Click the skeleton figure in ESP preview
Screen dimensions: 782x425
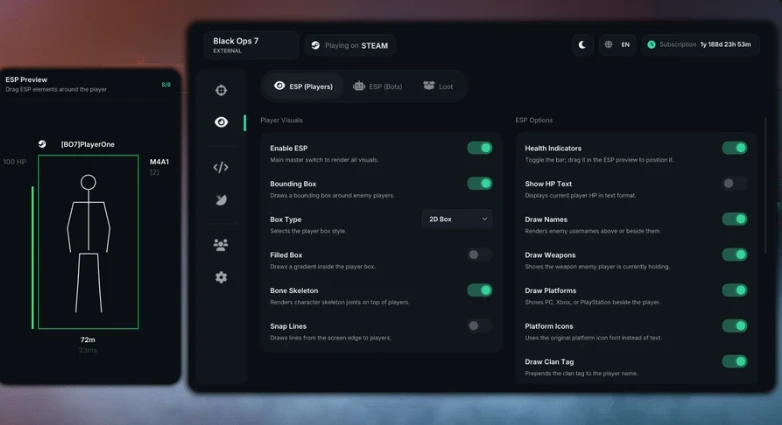(89, 243)
